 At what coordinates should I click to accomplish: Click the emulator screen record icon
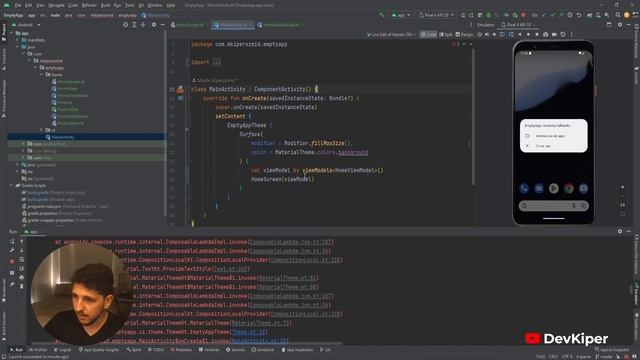tap(554, 35)
